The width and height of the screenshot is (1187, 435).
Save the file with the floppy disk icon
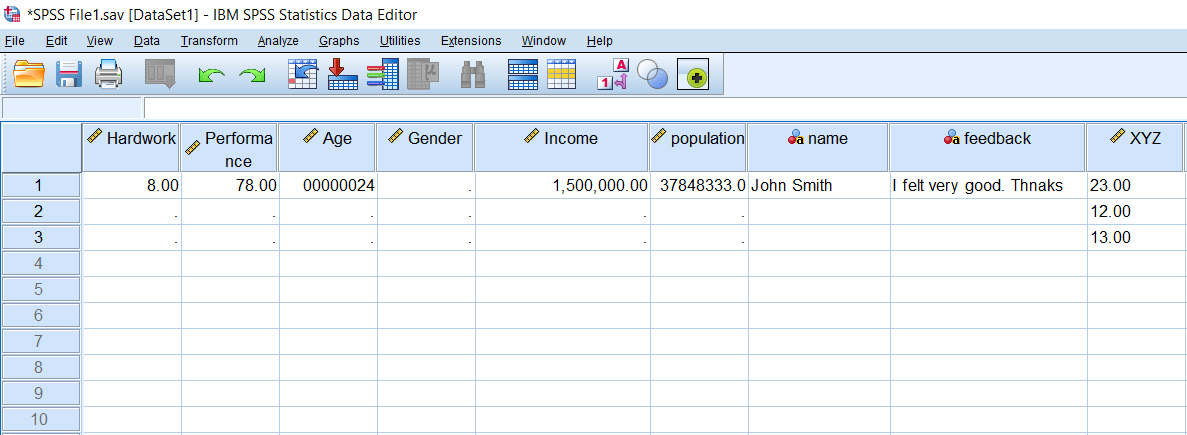pos(70,74)
